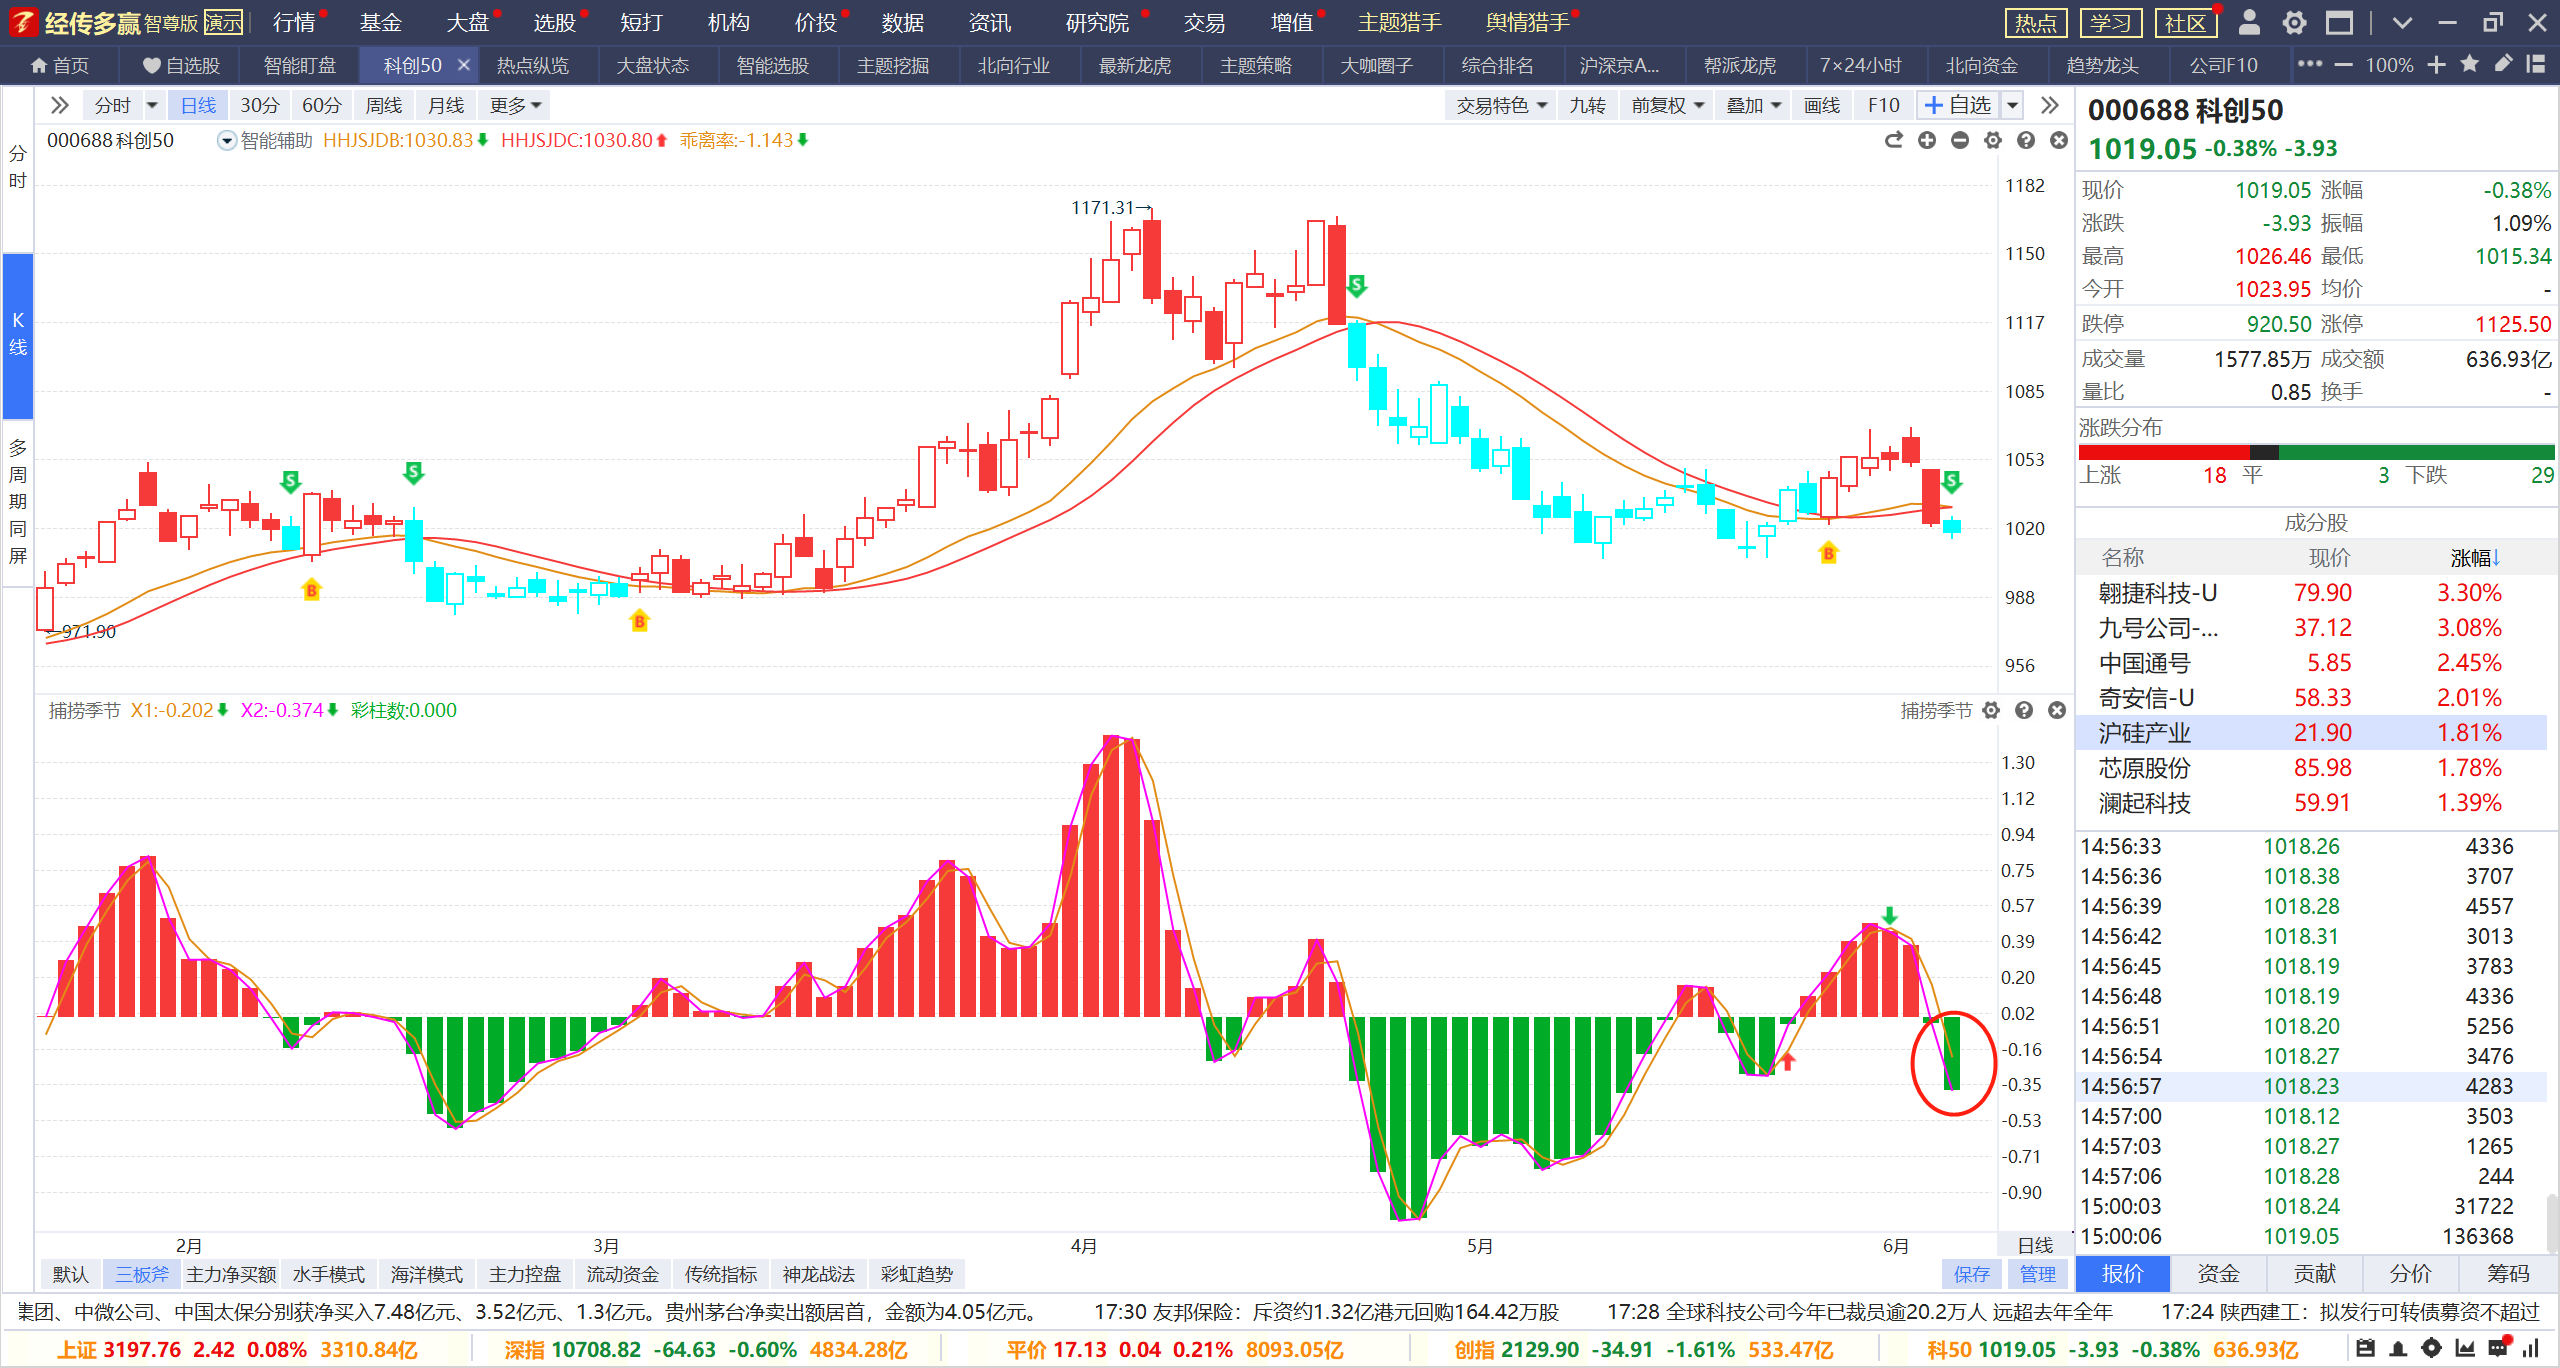Screen dimensions: 2560x1368
Task: Sort constituents by 涨幅 column header
Action: 2476,558
